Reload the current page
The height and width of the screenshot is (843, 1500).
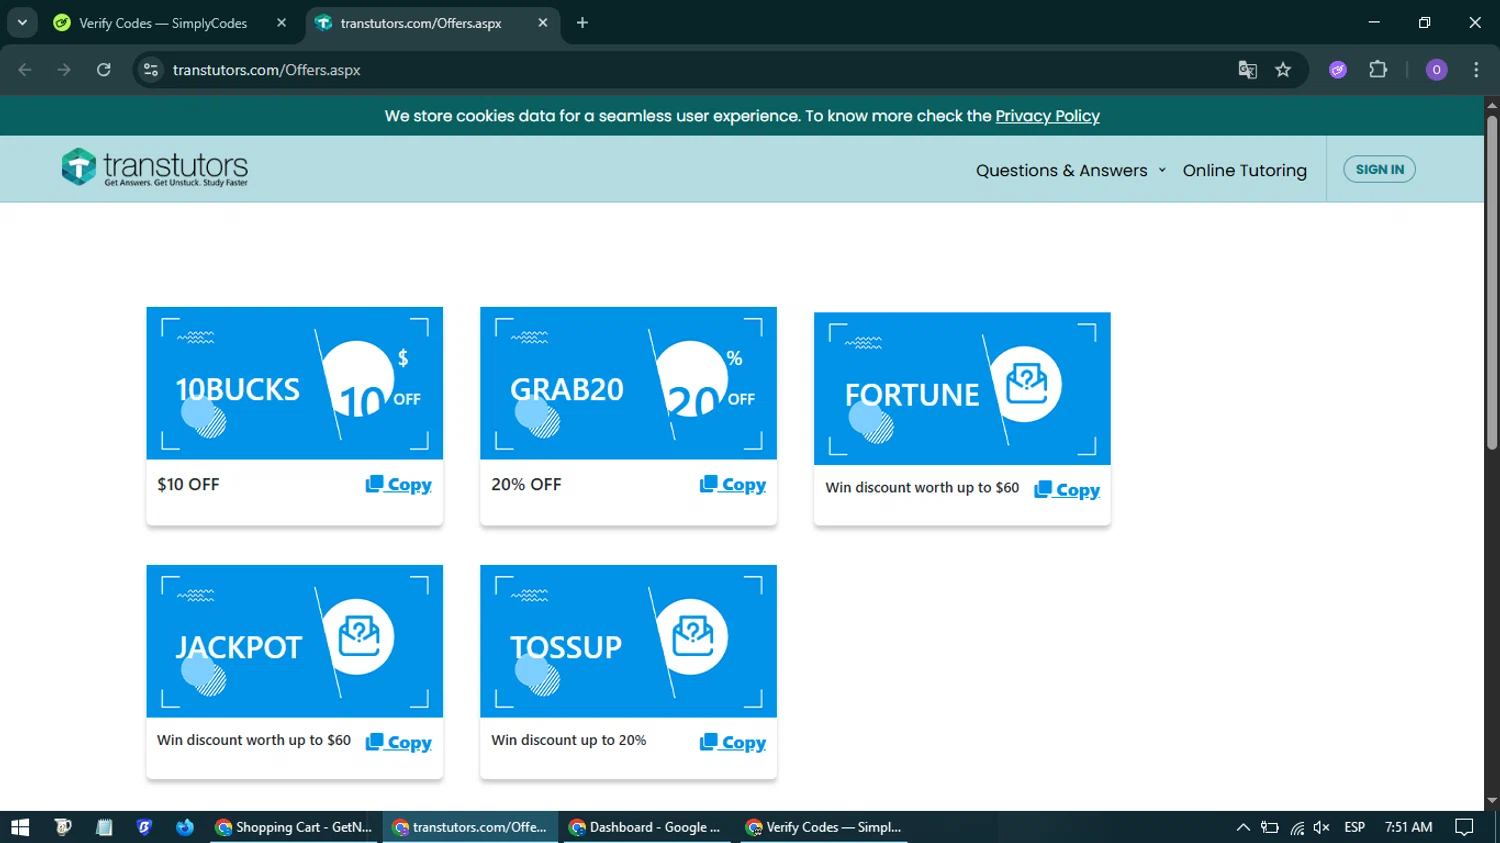(103, 70)
